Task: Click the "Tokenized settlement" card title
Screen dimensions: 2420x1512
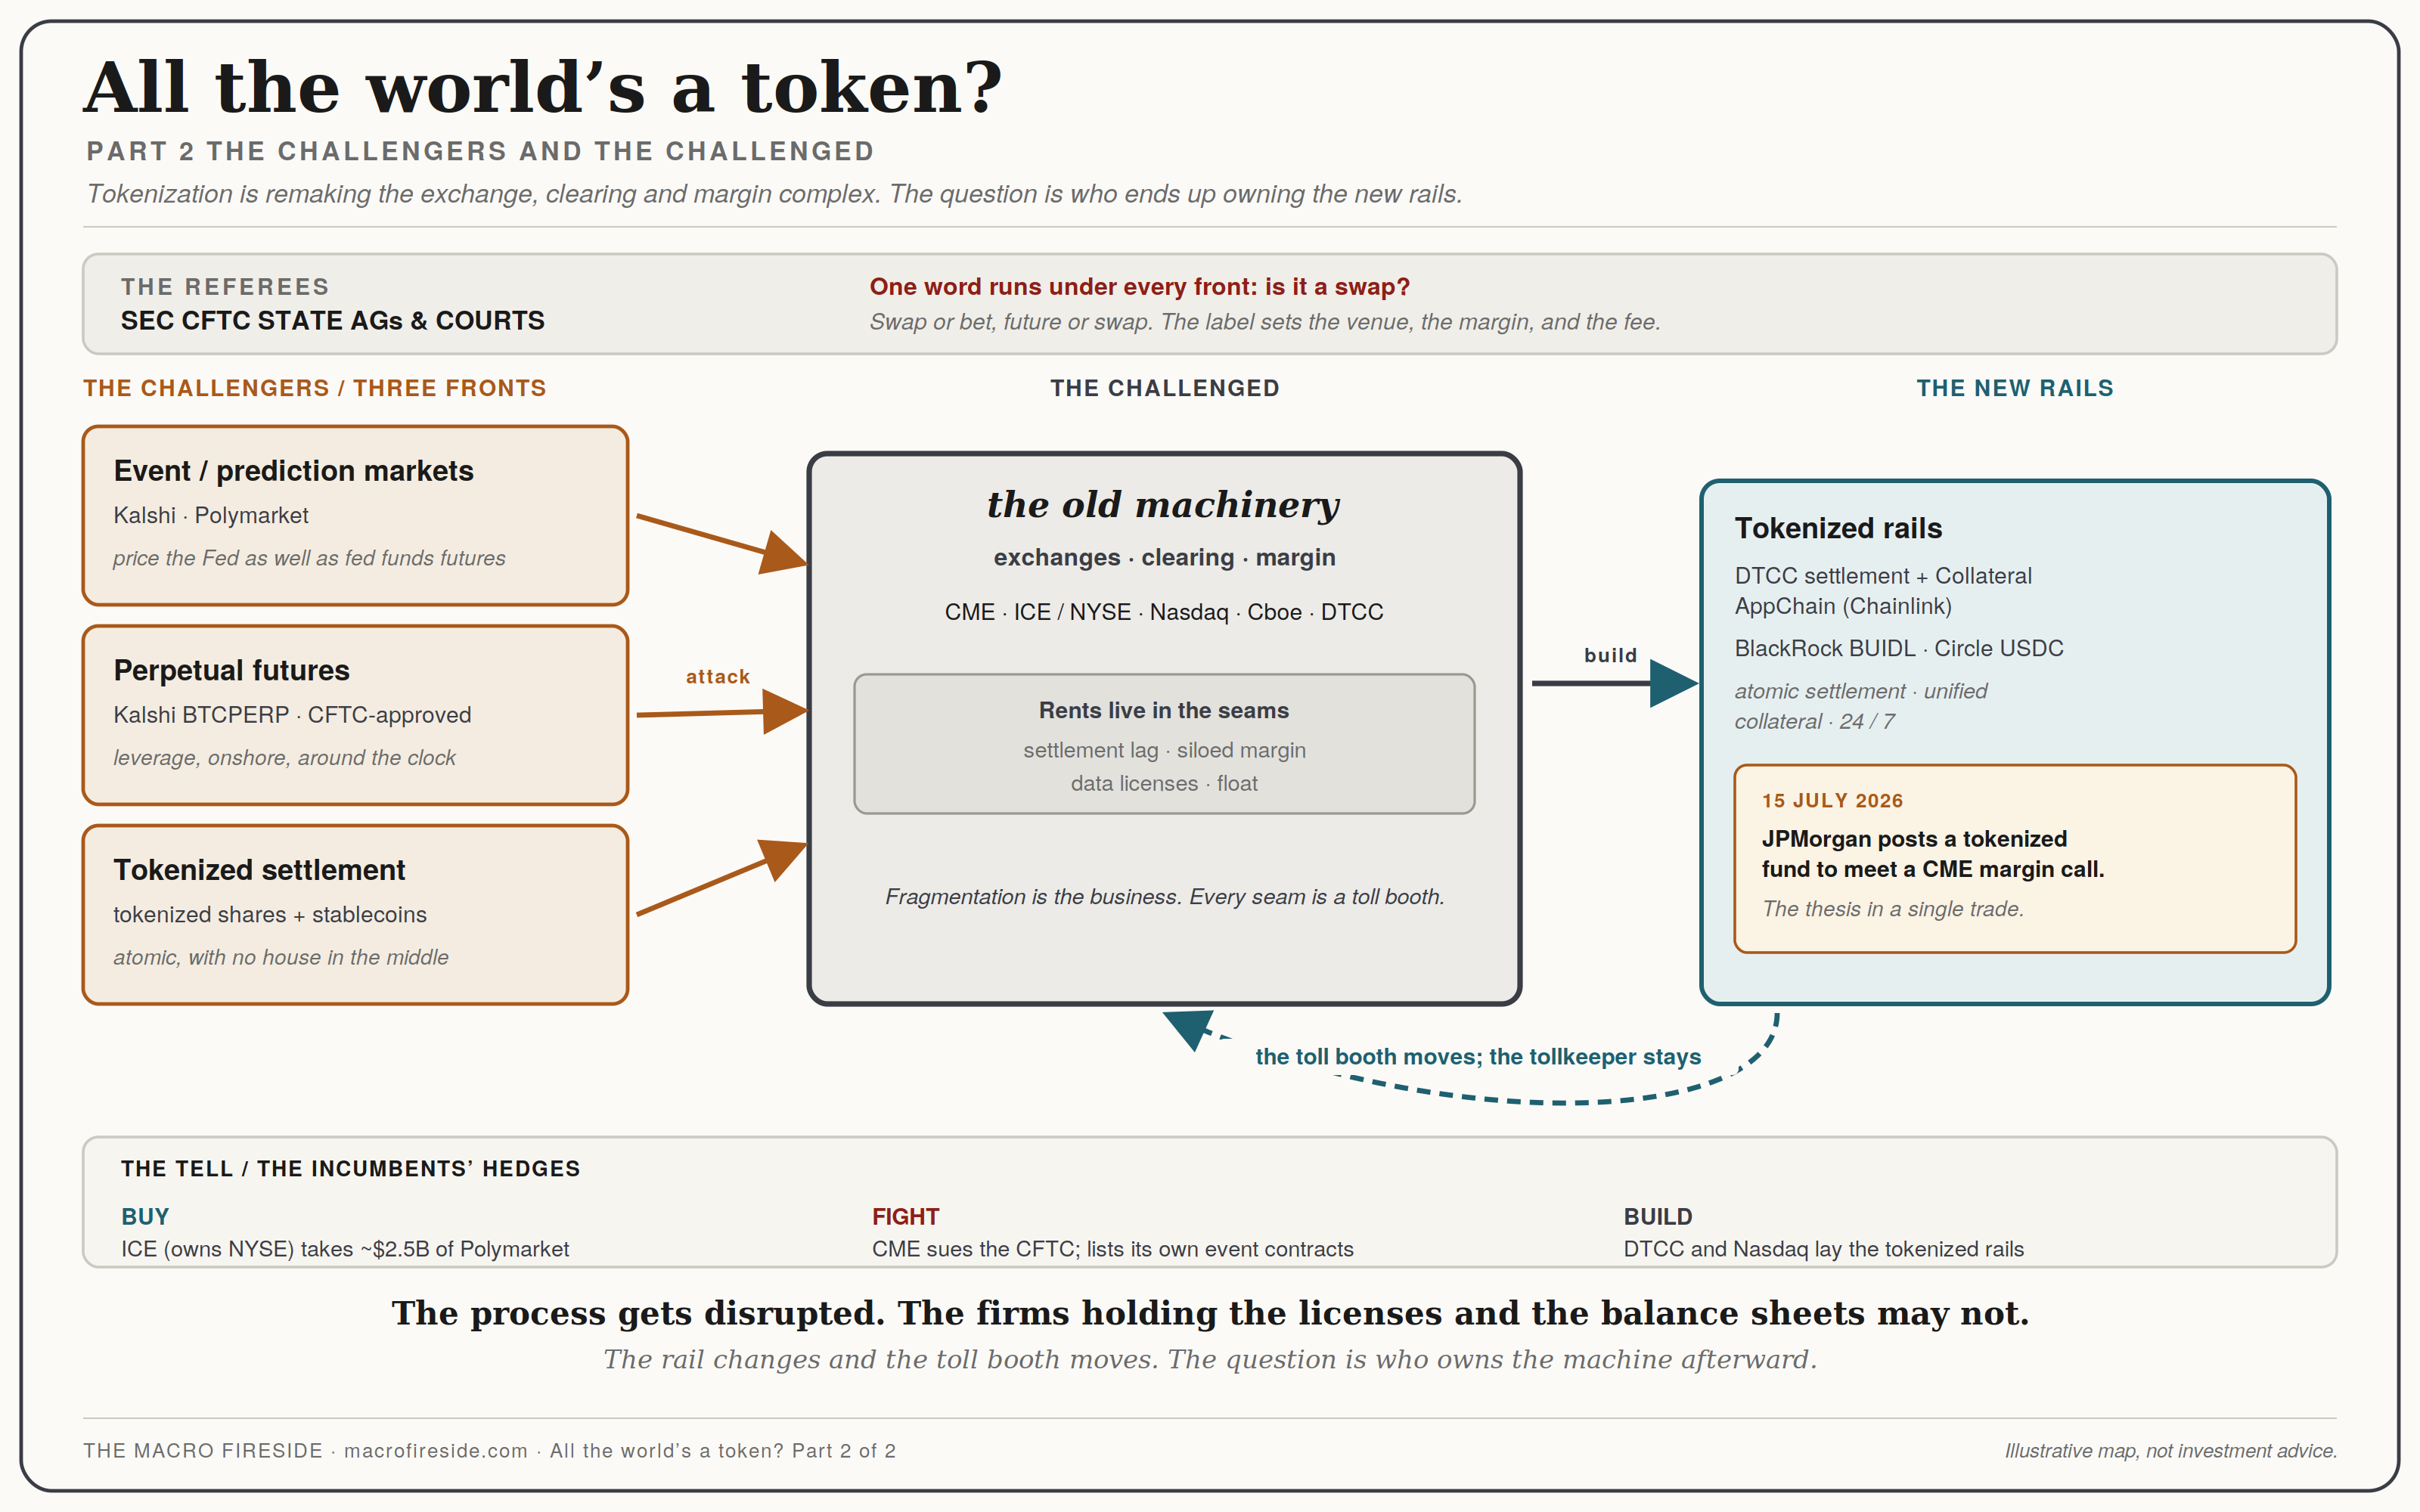Action: click(x=259, y=870)
